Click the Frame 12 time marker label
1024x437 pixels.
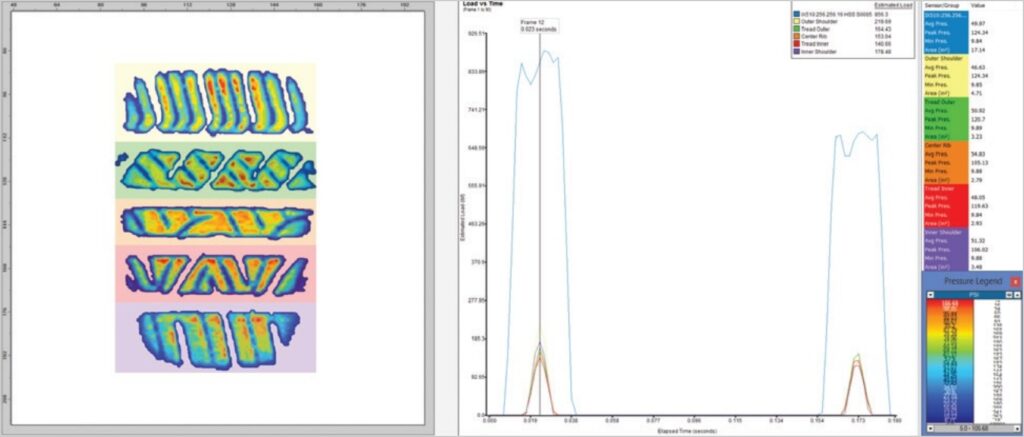(x=532, y=22)
